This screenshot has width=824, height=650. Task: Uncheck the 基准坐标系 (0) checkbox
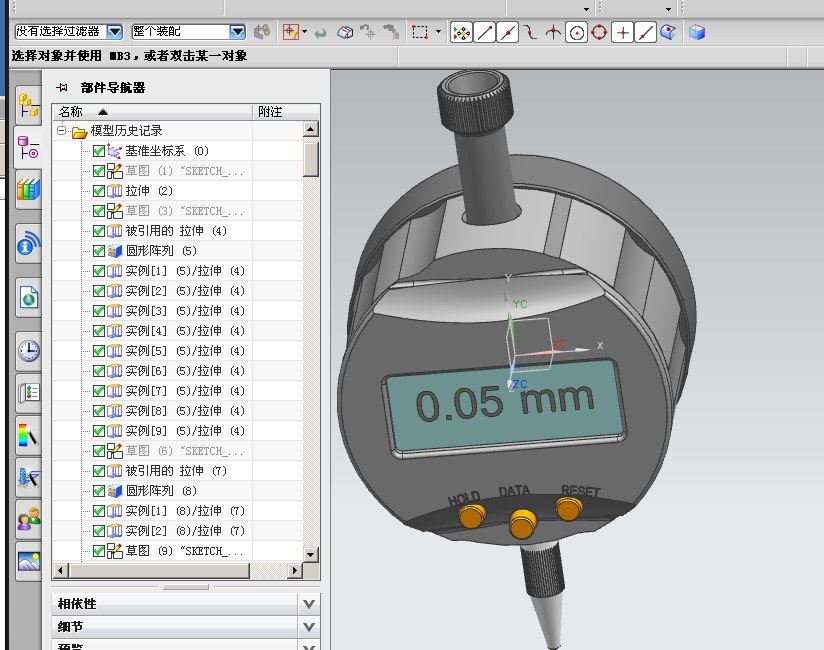point(99,151)
